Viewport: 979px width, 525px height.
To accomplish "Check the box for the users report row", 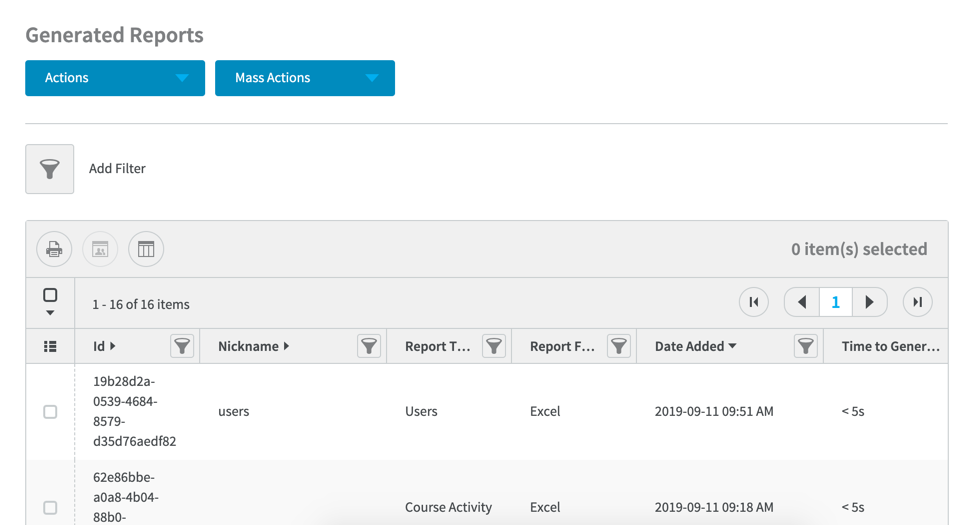I will point(50,412).
